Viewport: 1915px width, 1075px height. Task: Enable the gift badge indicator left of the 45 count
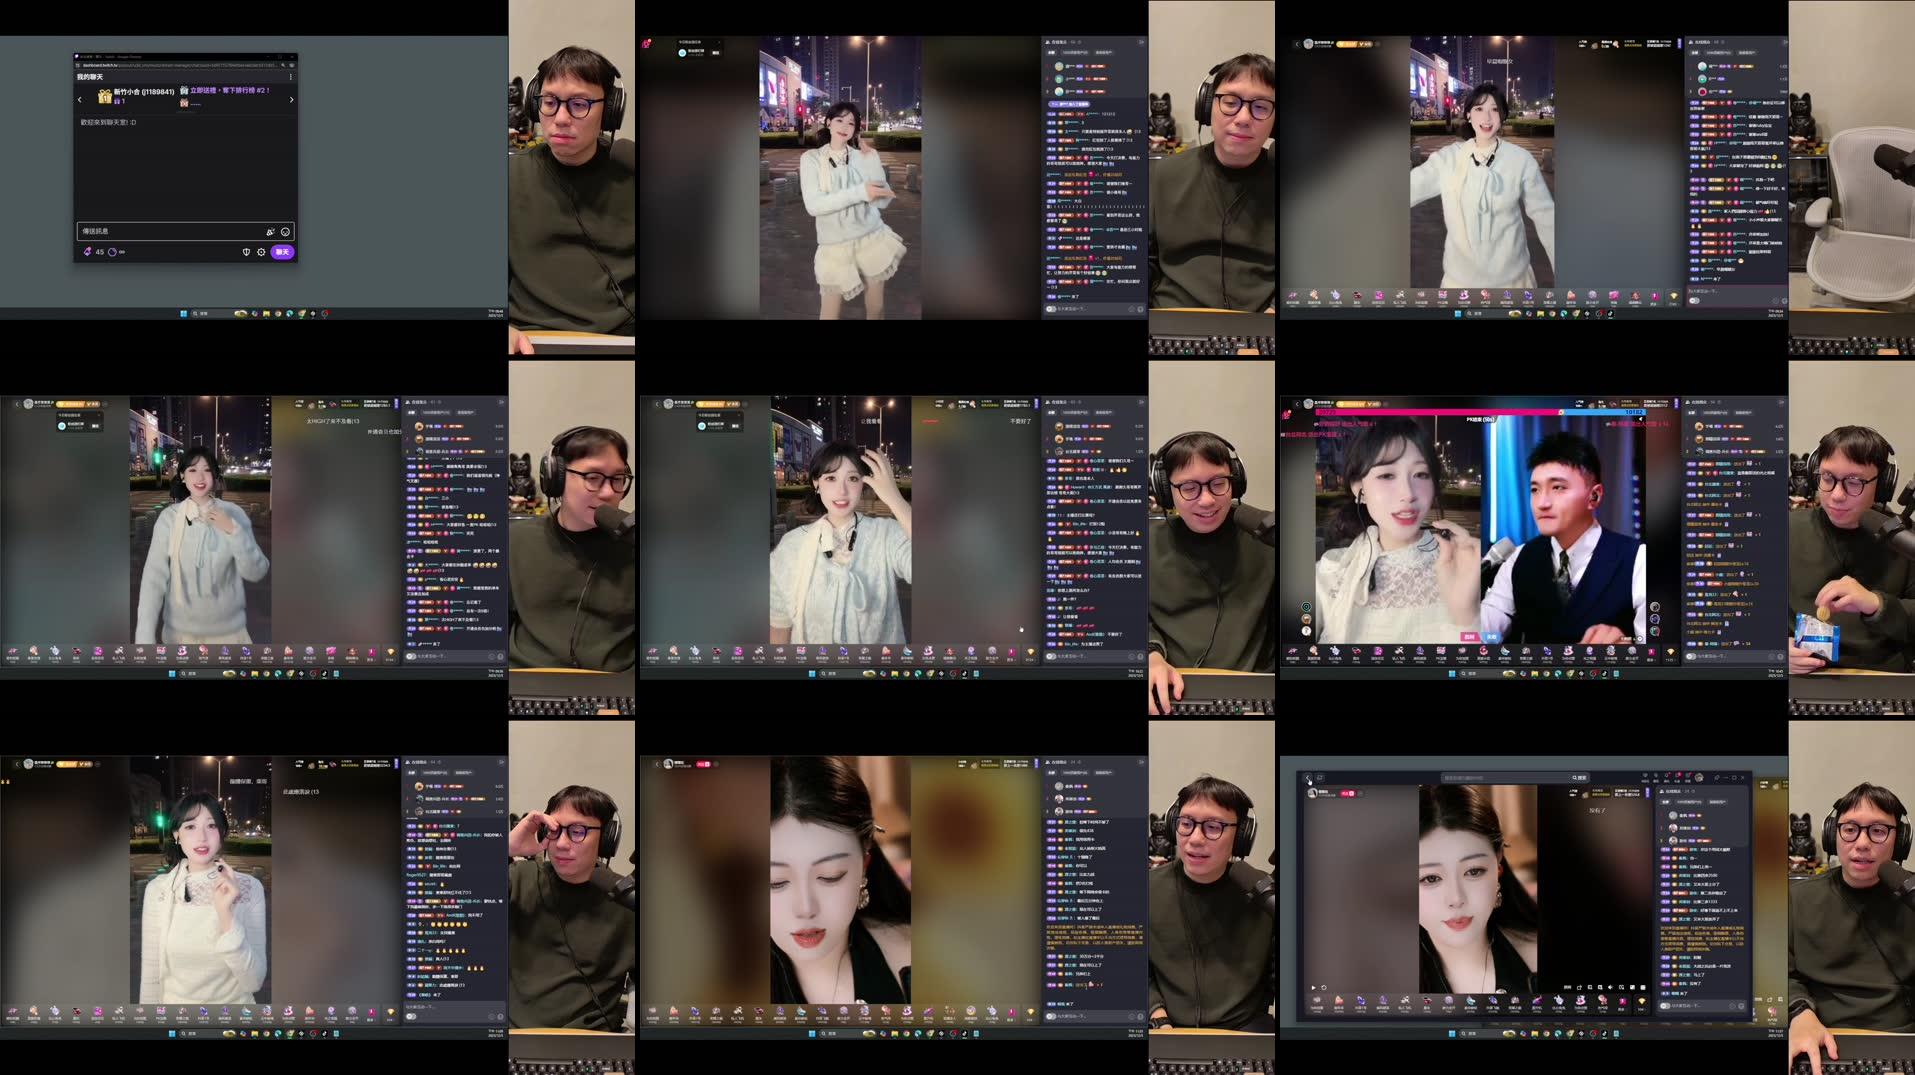point(89,251)
